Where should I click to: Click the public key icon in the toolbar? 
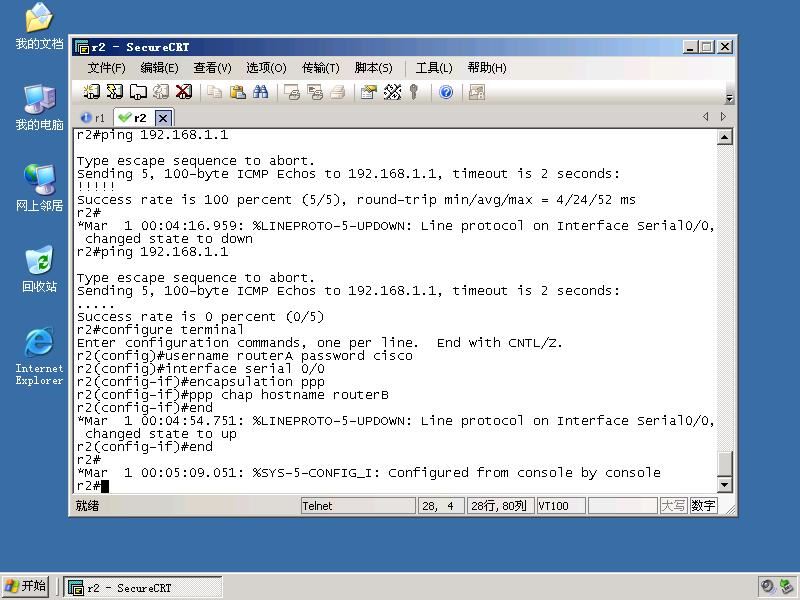coord(414,92)
